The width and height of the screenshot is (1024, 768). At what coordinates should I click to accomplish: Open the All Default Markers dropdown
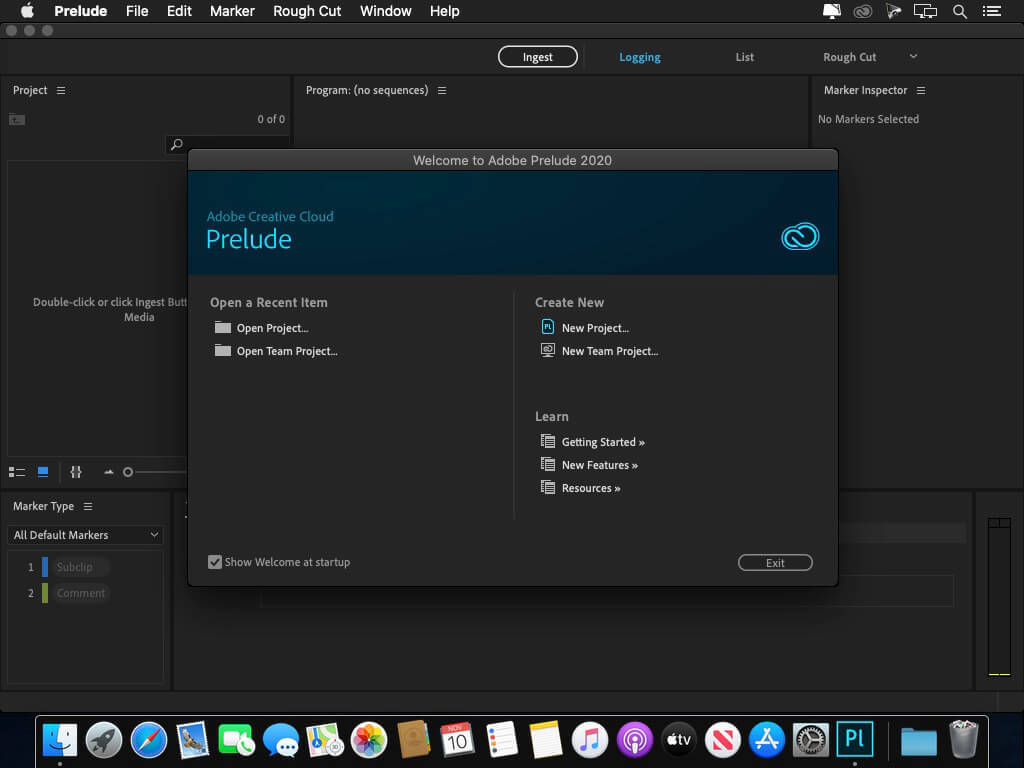(x=86, y=535)
